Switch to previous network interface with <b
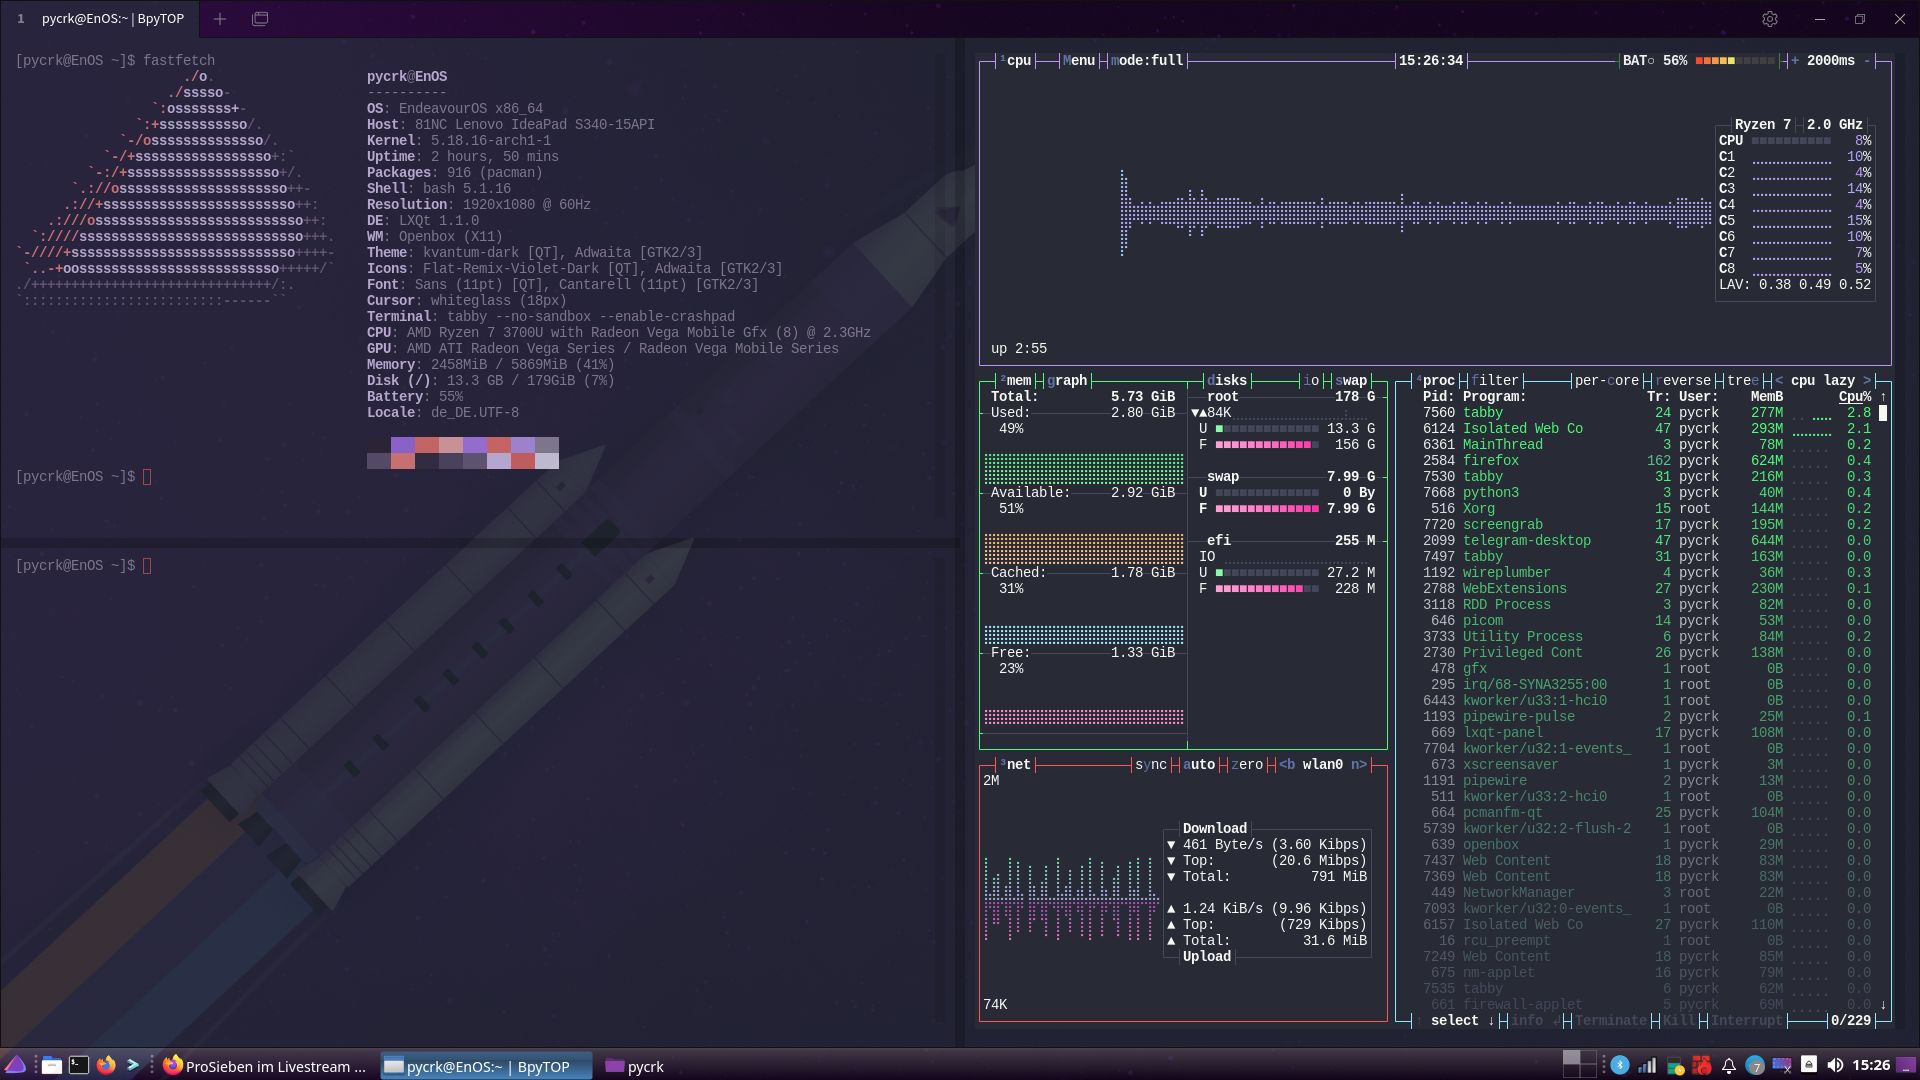 [x=1287, y=765]
